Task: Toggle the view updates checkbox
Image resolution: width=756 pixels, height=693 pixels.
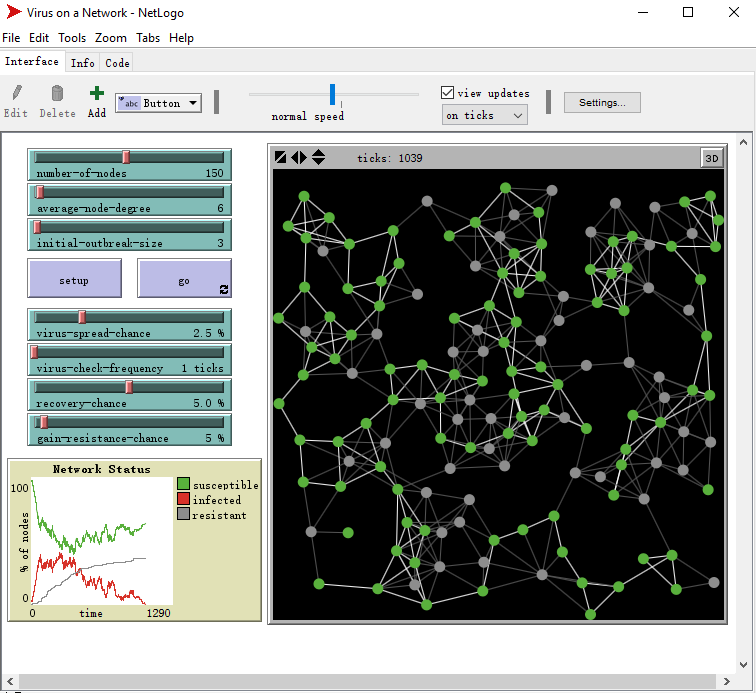Action: pyautogui.click(x=447, y=93)
